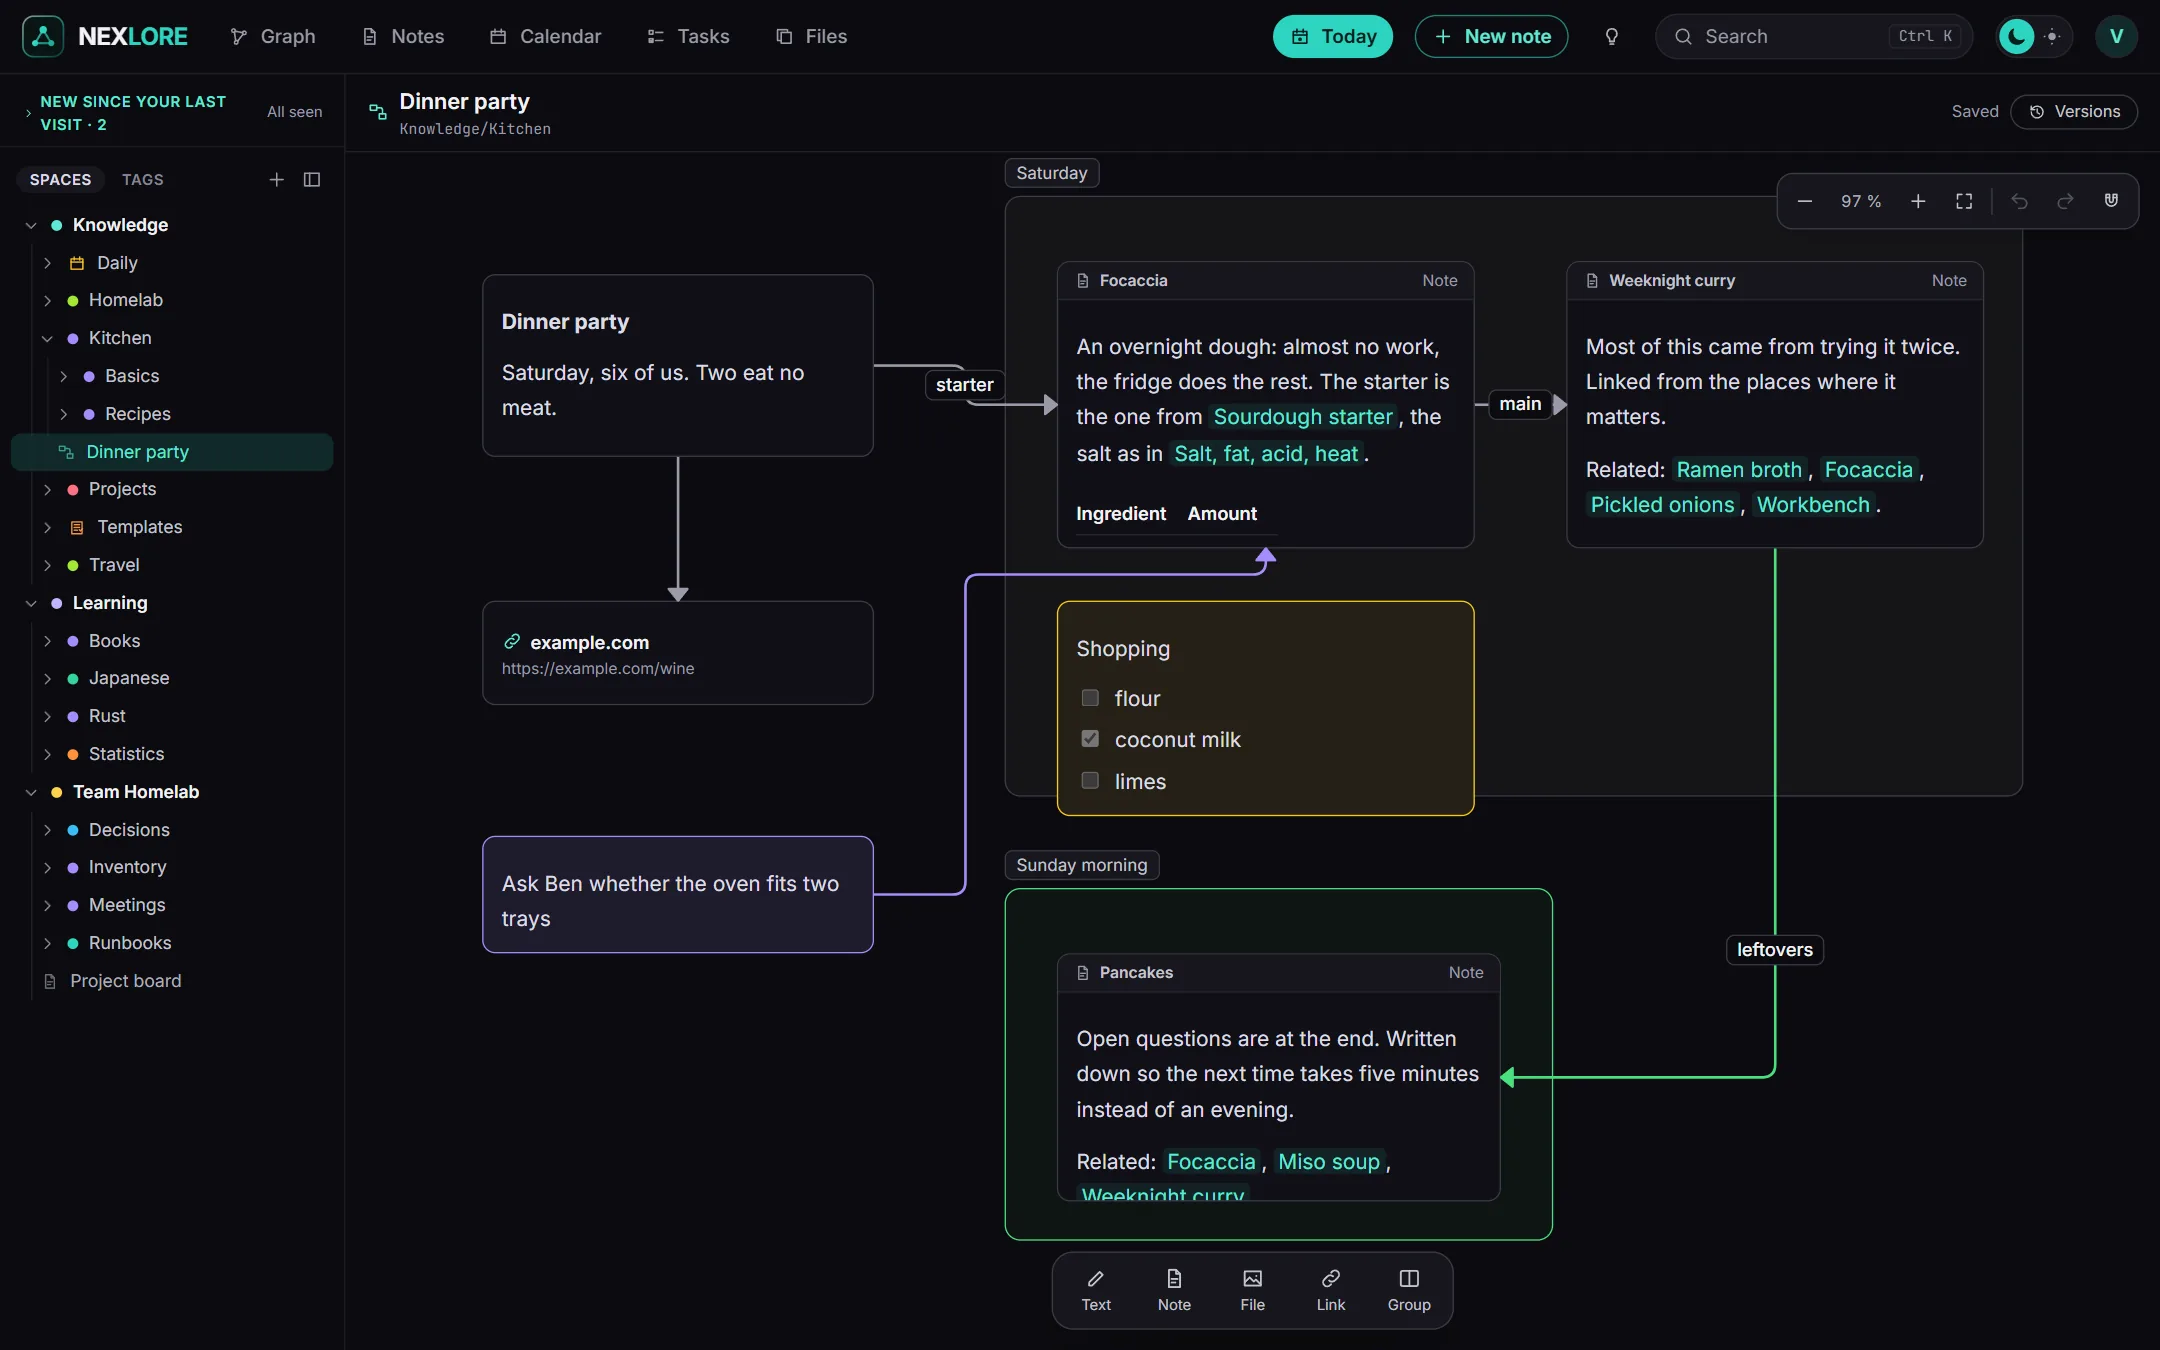Screen dimensions: 2160x1350
Task: Switch to the Tags tab
Action: (142, 179)
